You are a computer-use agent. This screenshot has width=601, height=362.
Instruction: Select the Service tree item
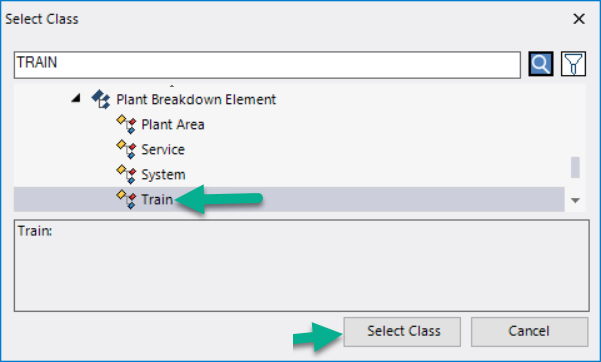163,150
